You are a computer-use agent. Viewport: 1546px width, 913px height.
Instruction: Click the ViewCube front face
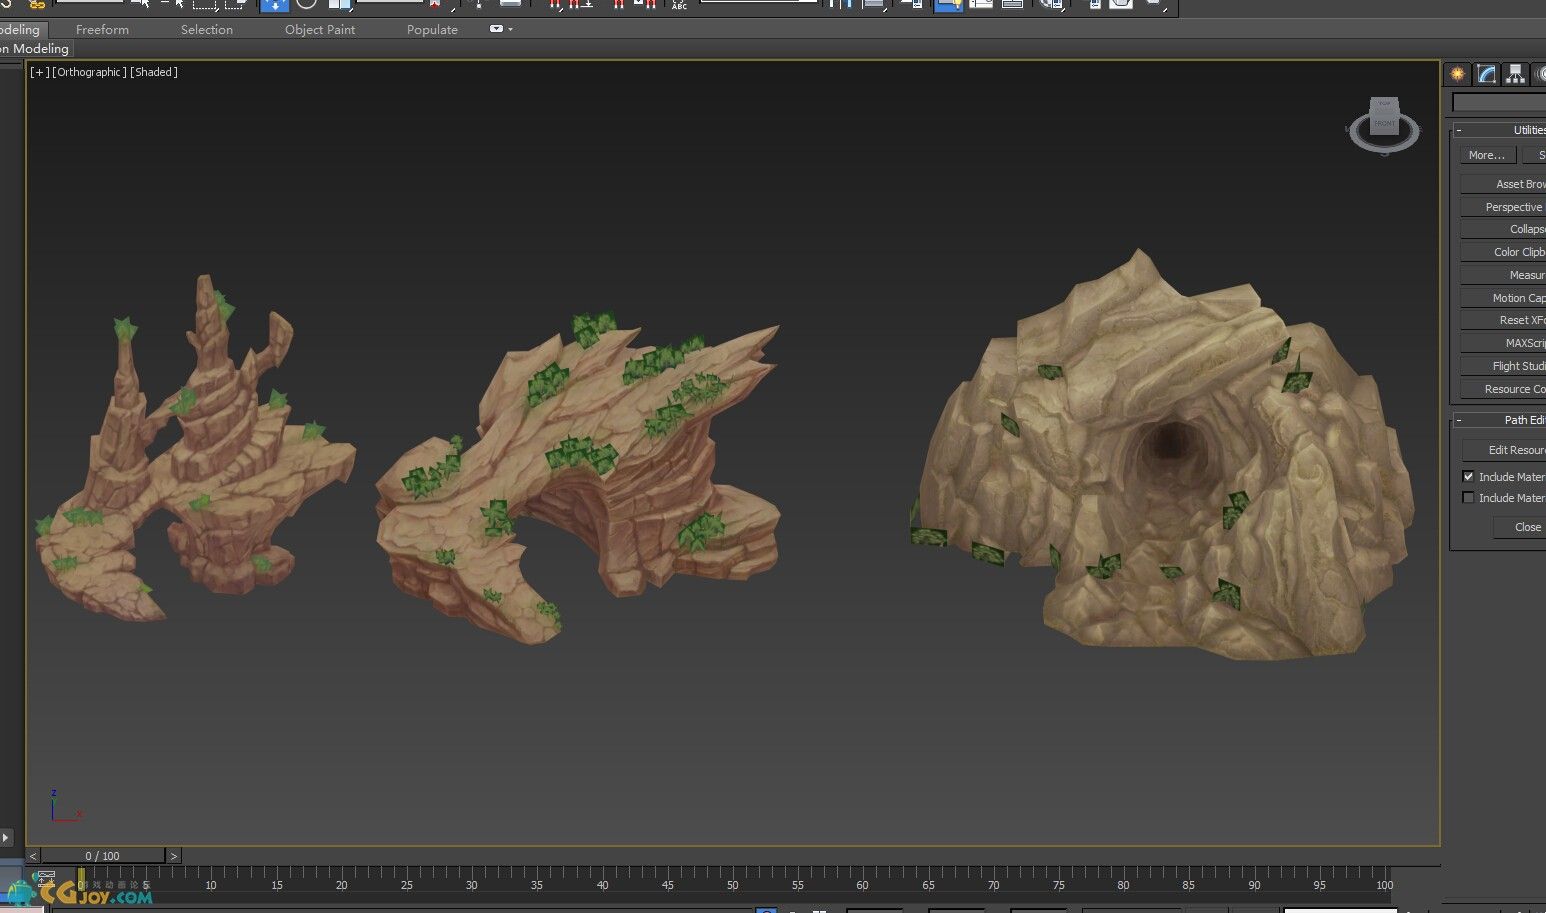click(x=1384, y=123)
